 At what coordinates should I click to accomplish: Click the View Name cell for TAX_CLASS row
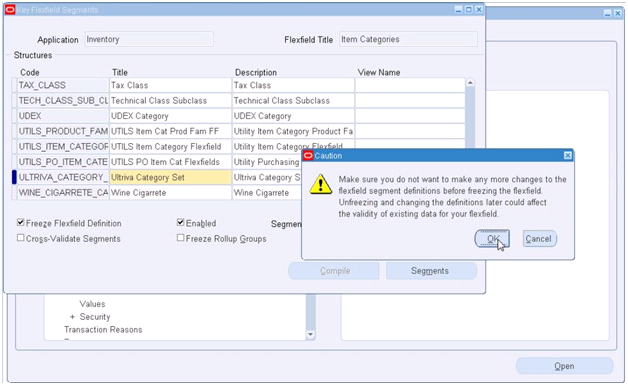[410, 85]
